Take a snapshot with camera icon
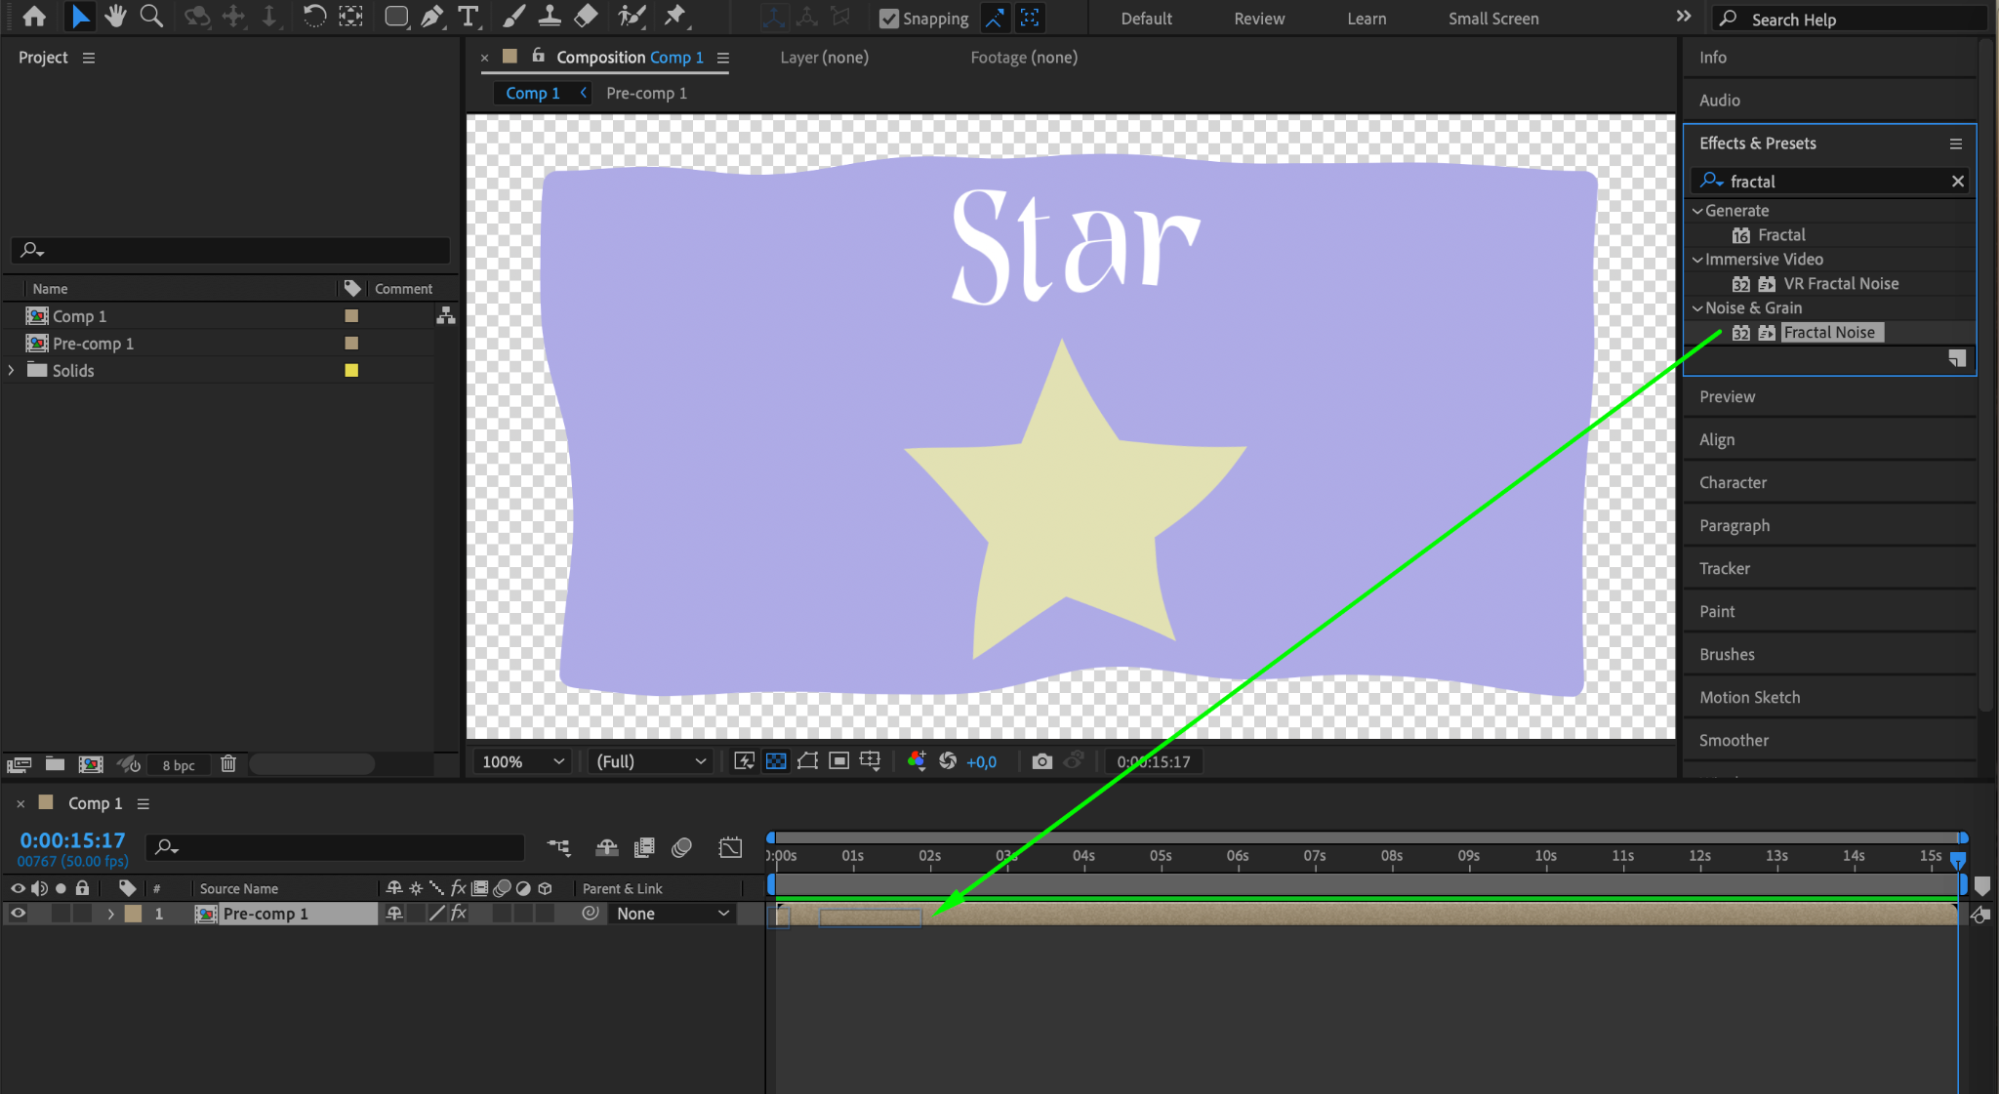The width and height of the screenshot is (1999, 1095). point(1042,761)
